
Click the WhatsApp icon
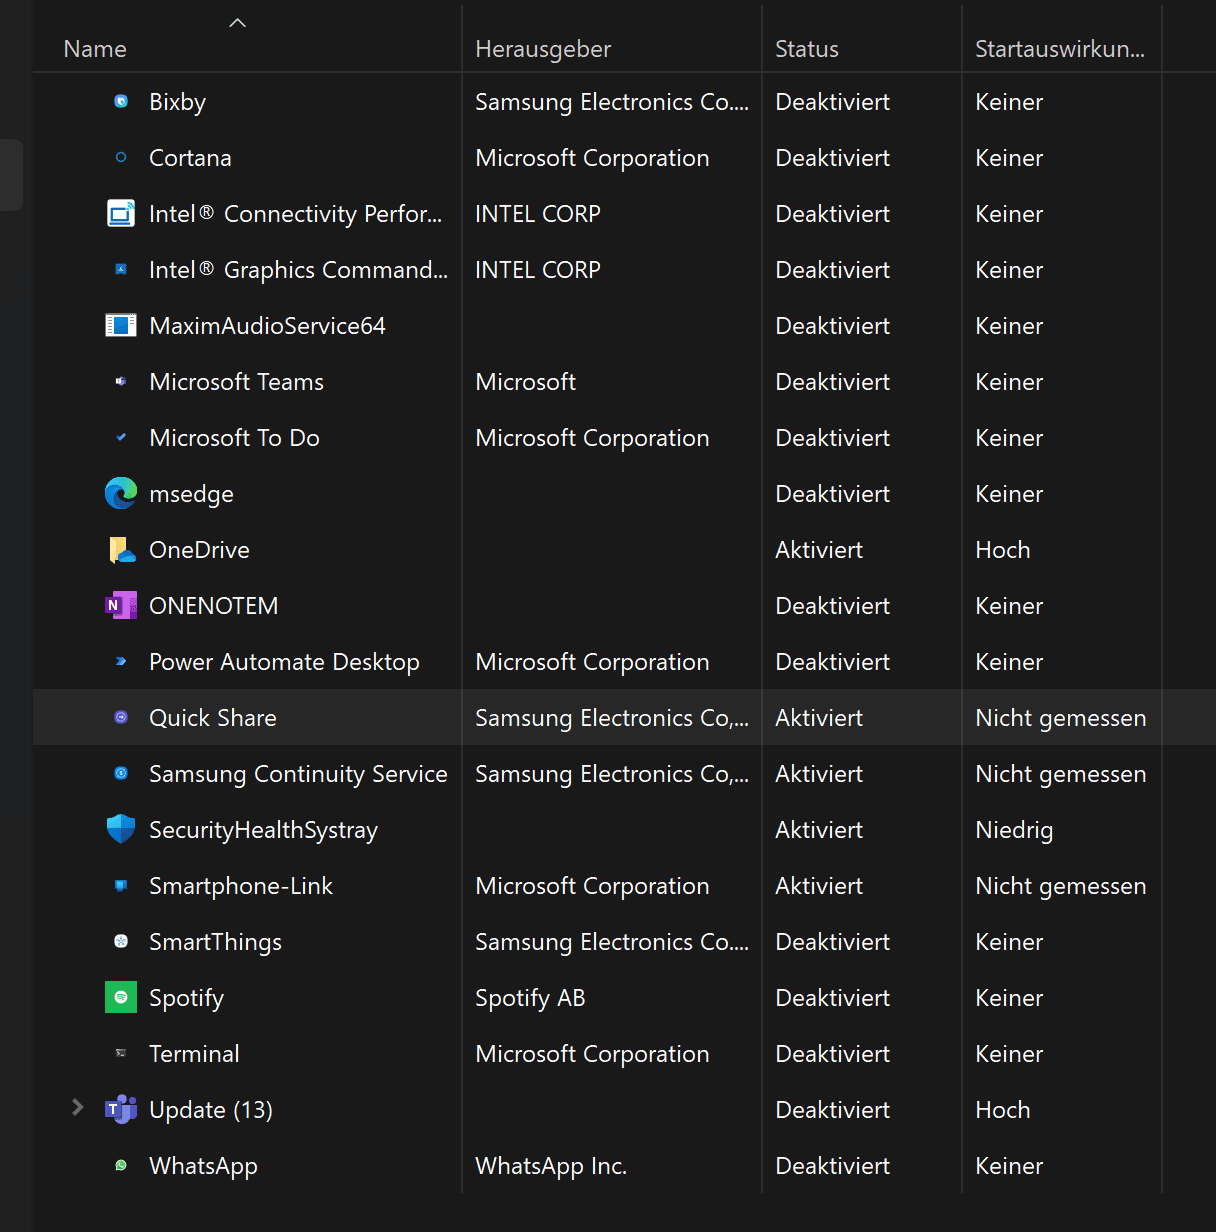click(x=121, y=1165)
